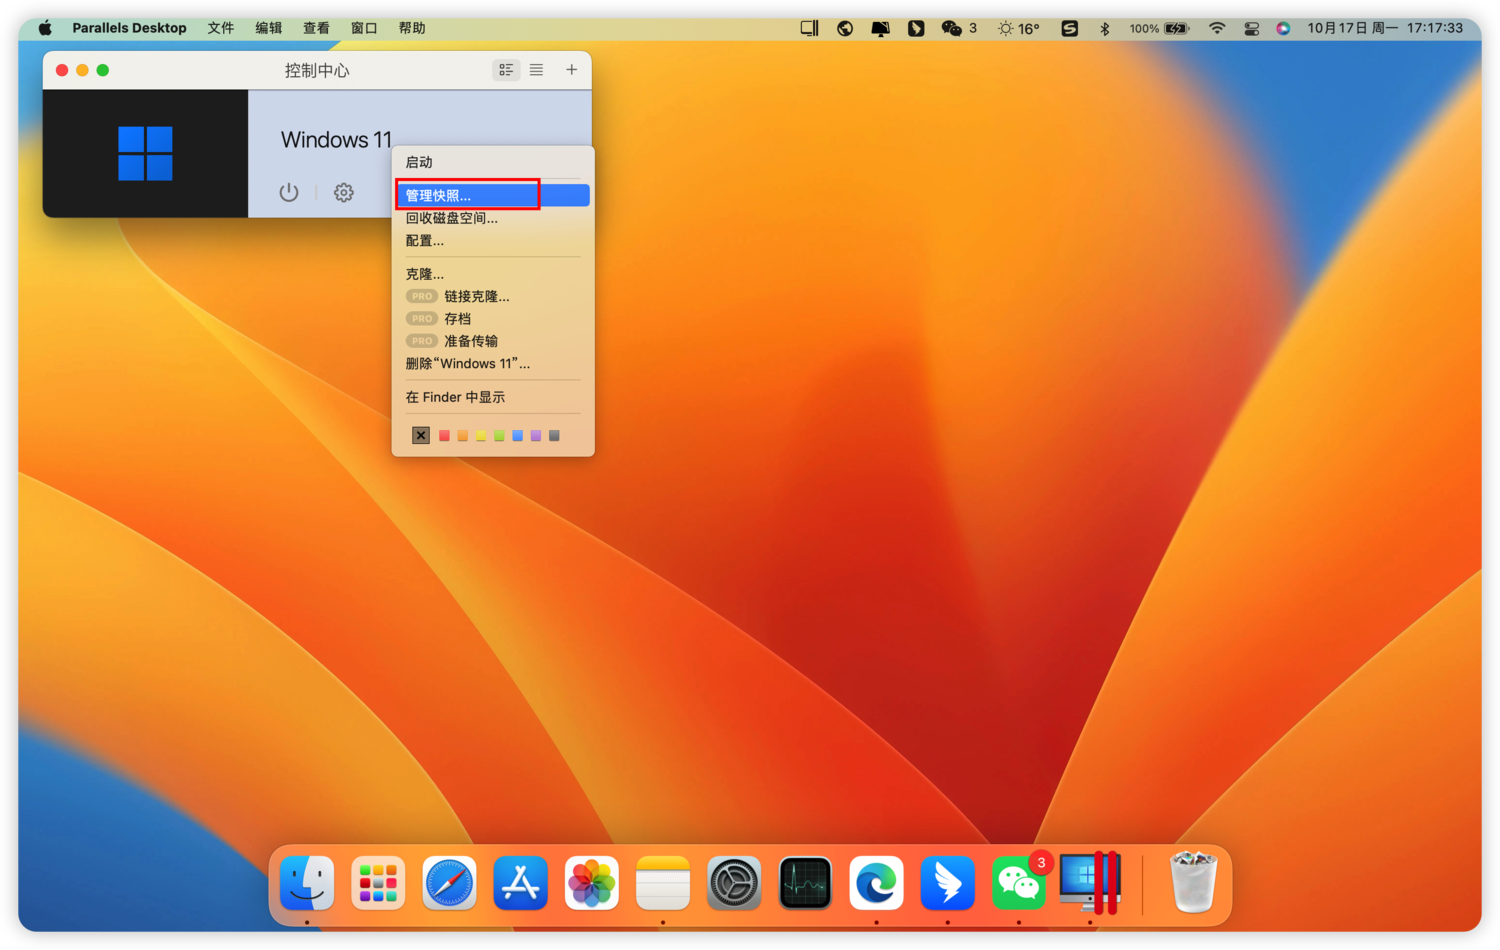
Task: Open the Apple menu
Action: pyautogui.click(x=45, y=28)
